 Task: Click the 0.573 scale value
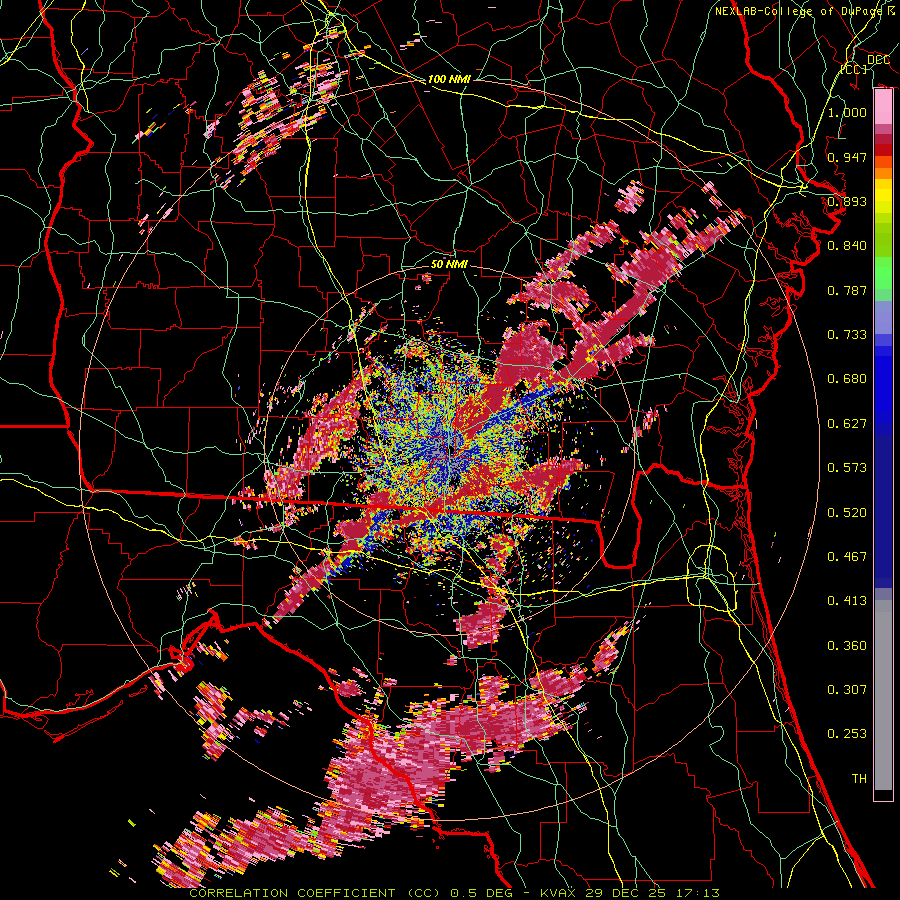847,468
